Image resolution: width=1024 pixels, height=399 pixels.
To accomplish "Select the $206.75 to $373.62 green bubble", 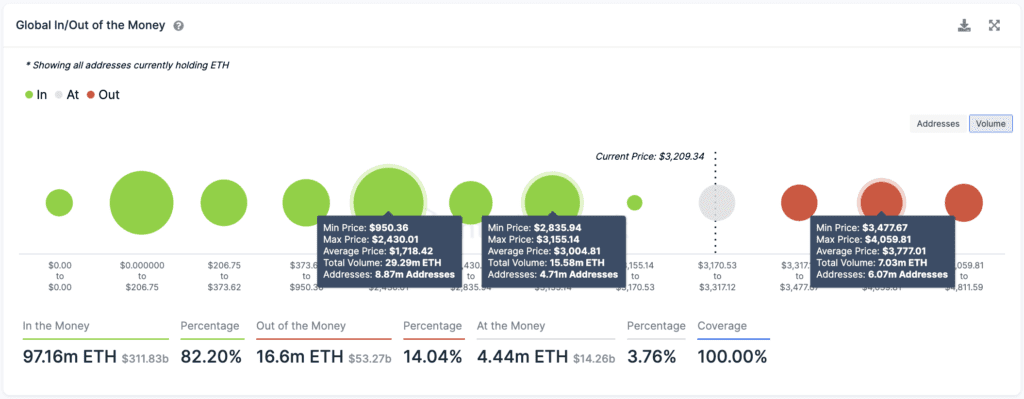I will 223,203.
